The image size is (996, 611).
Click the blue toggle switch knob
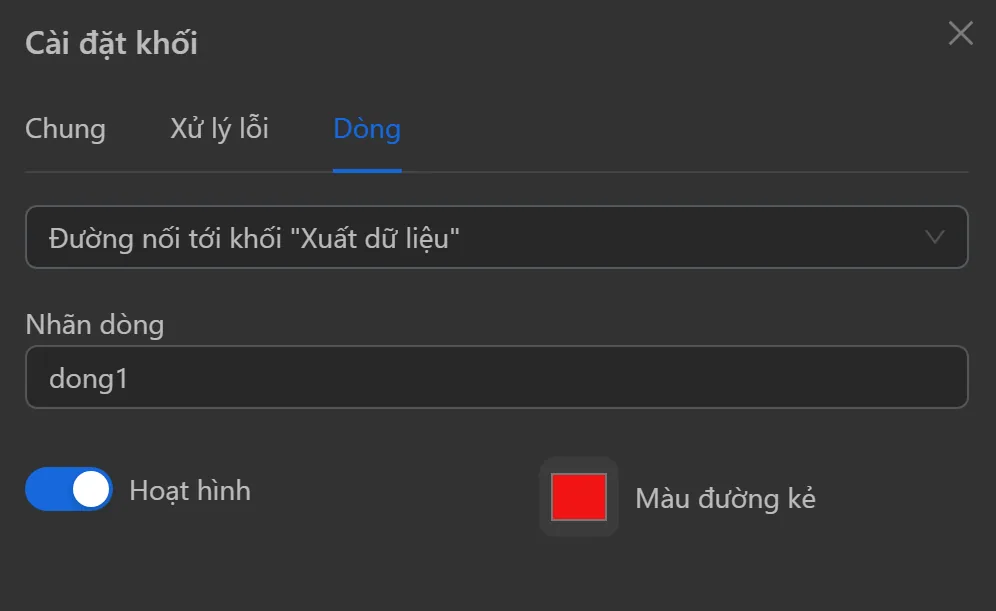(89, 490)
